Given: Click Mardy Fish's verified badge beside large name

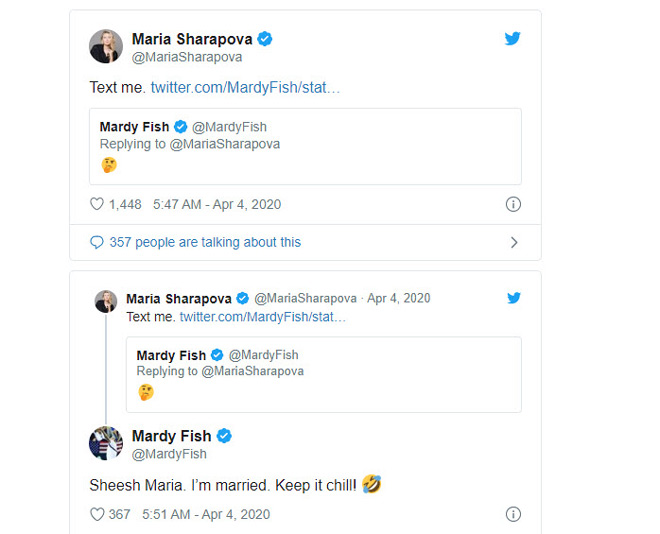Looking at the screenshot, I should coord(225,436).
